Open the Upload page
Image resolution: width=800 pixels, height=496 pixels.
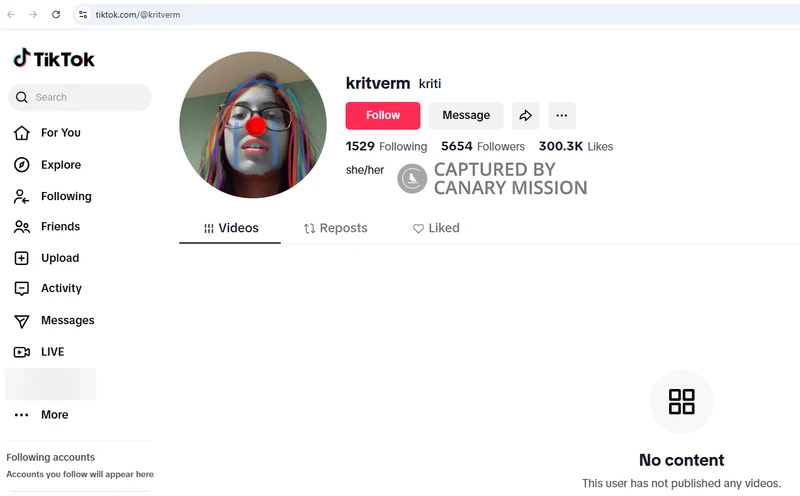(x=59, y=258)
